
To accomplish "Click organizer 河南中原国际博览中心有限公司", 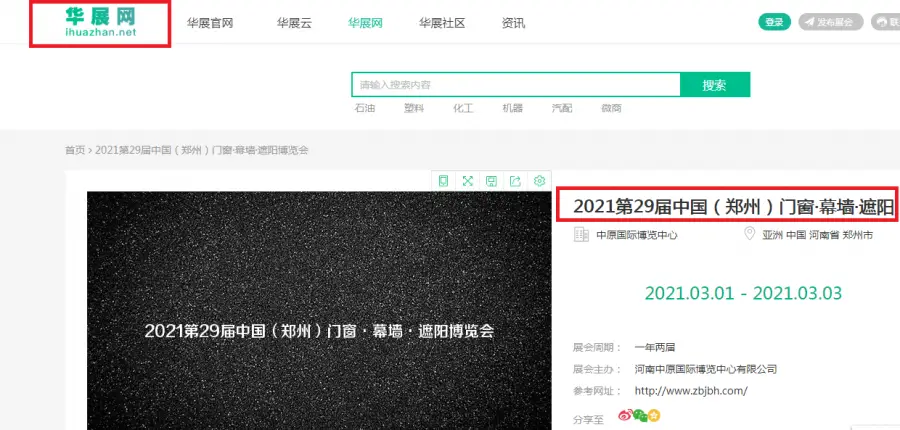I will tap(705, 369).
